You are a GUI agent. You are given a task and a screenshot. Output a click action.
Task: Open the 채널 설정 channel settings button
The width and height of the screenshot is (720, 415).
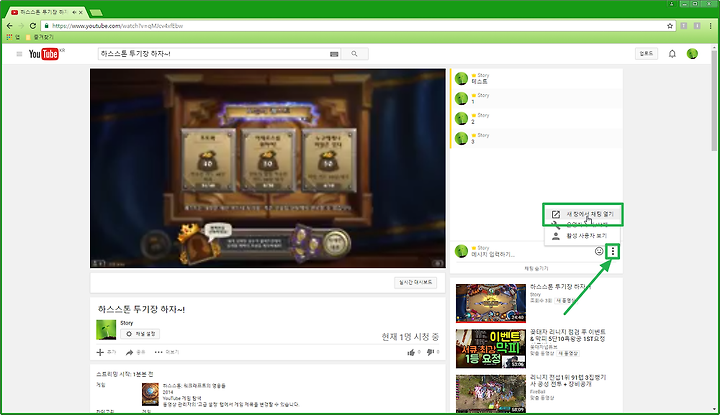[140, 334]
